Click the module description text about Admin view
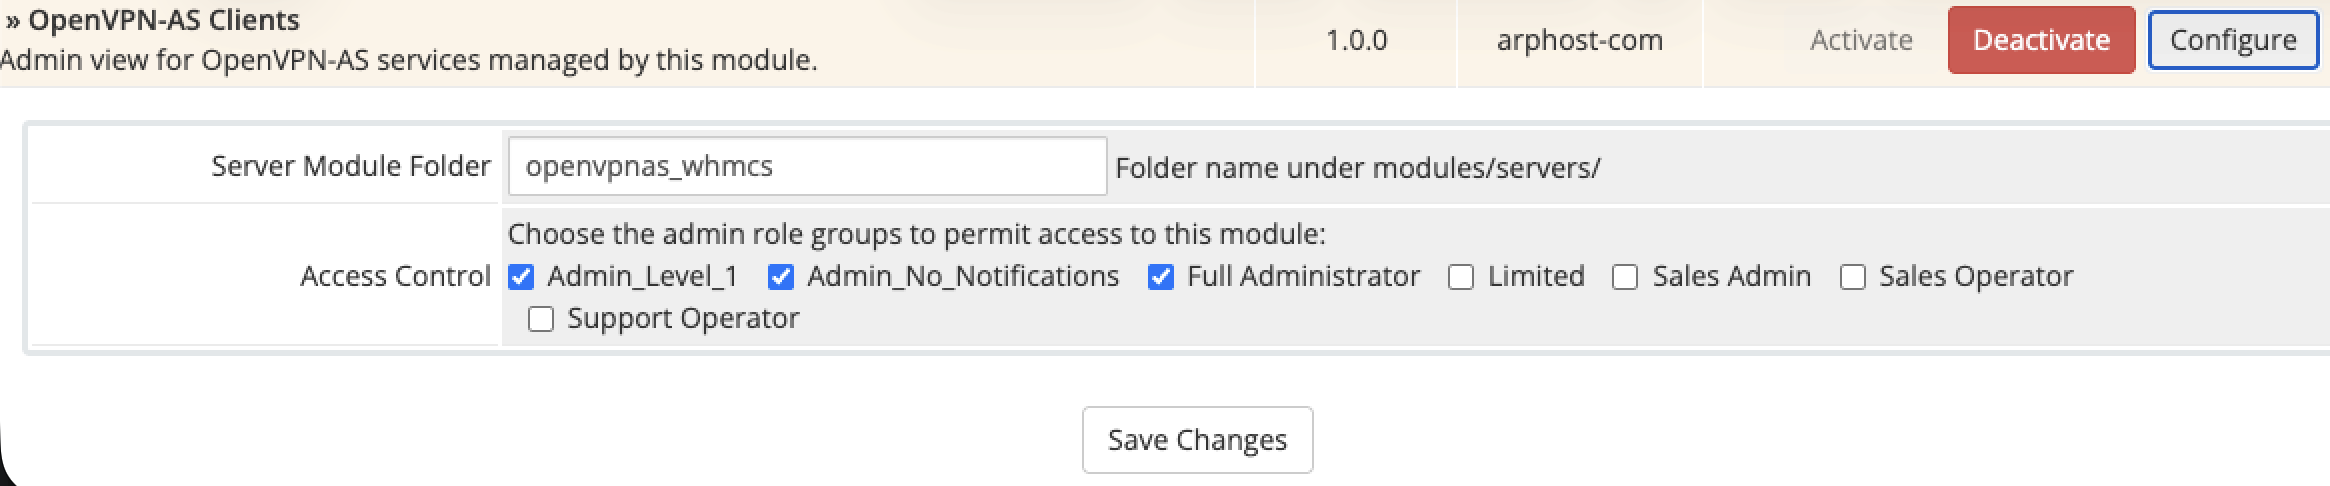The image size is (2330, 486). [408, 61]
